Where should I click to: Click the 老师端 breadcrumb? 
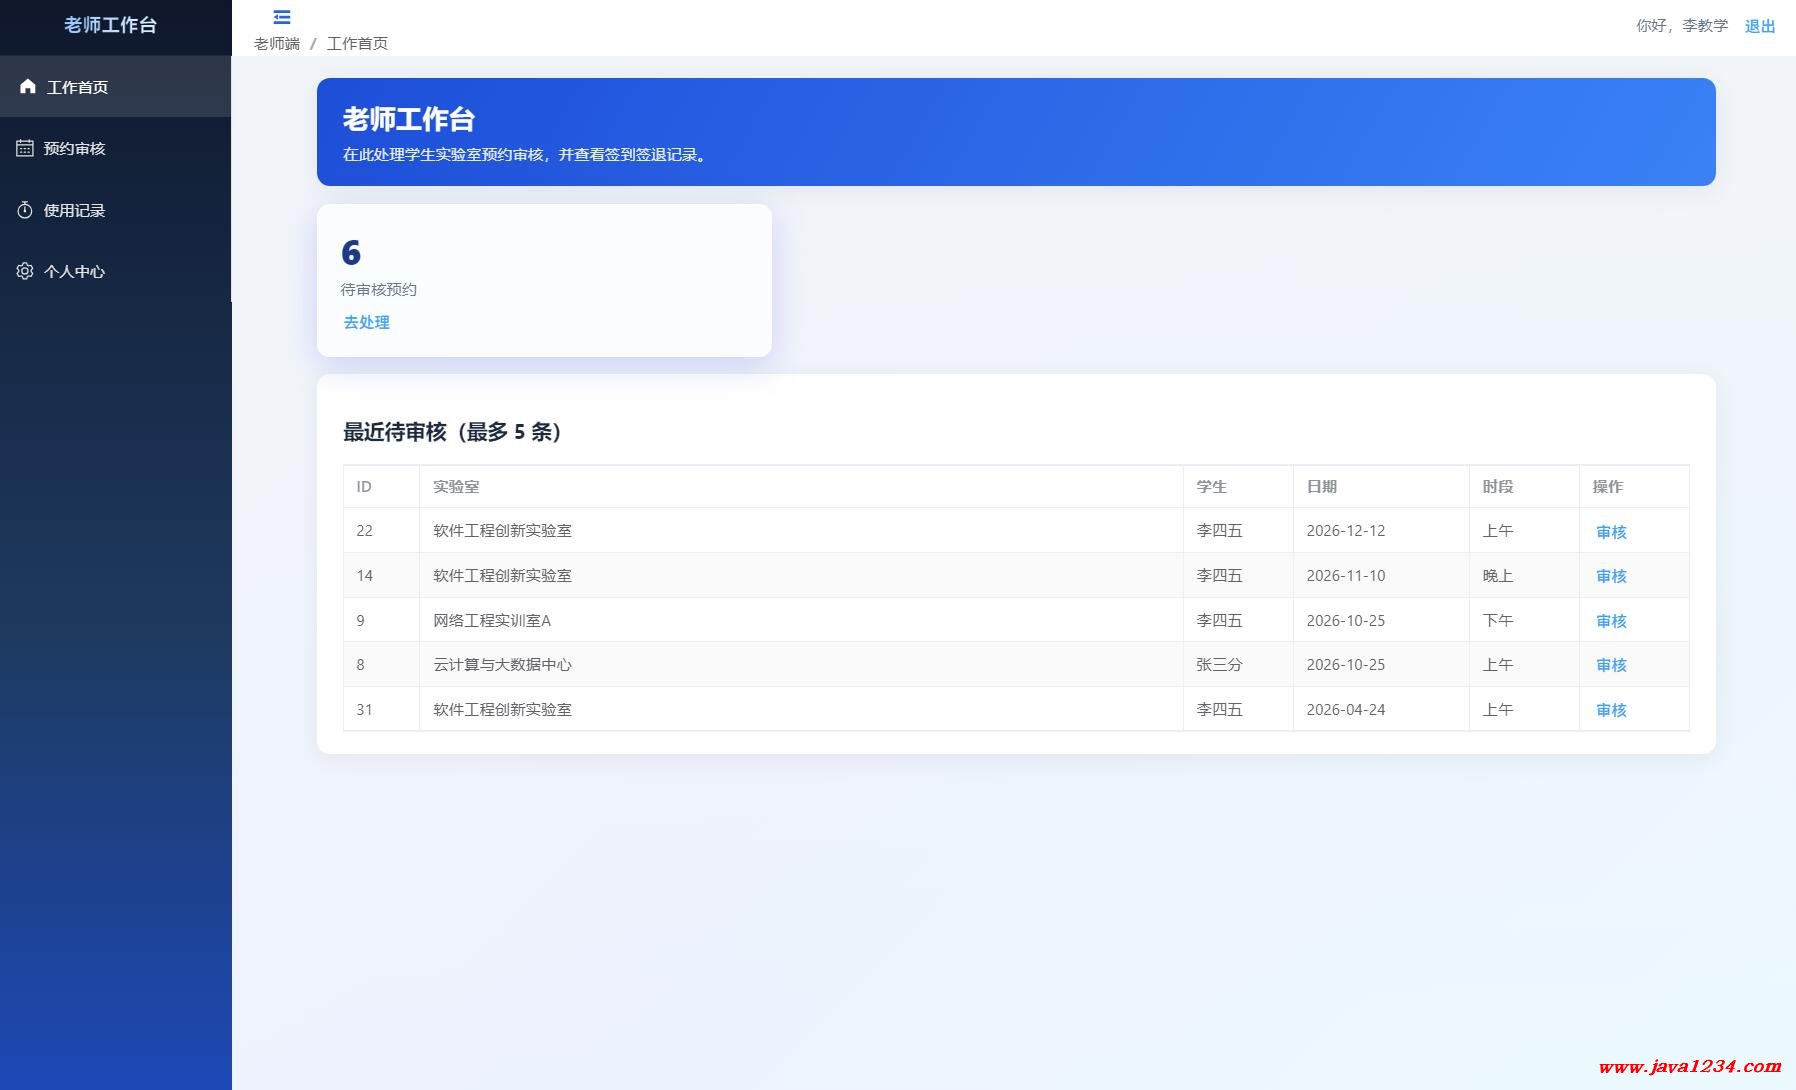pyautogui.click(x=276, y=43)
